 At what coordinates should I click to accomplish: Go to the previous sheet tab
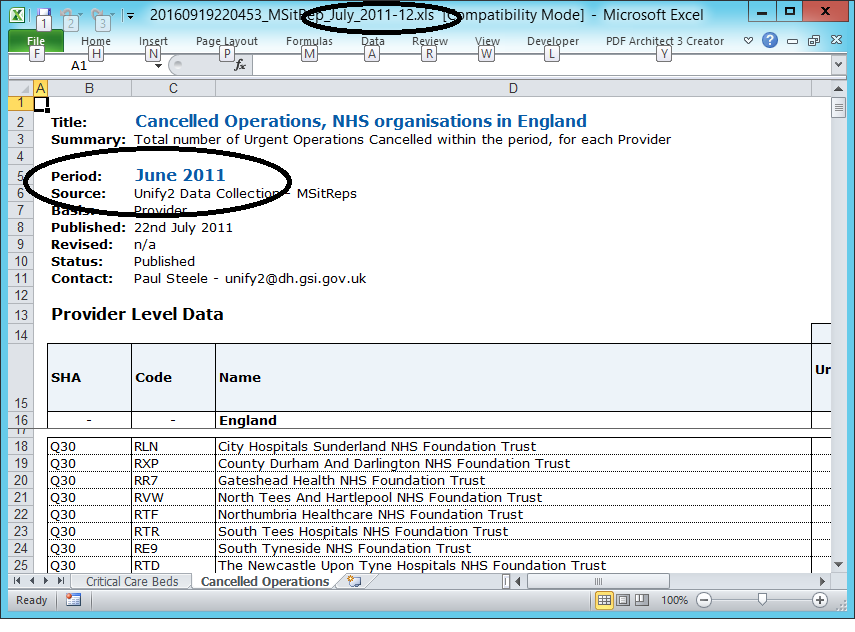(x=32, y=581)
